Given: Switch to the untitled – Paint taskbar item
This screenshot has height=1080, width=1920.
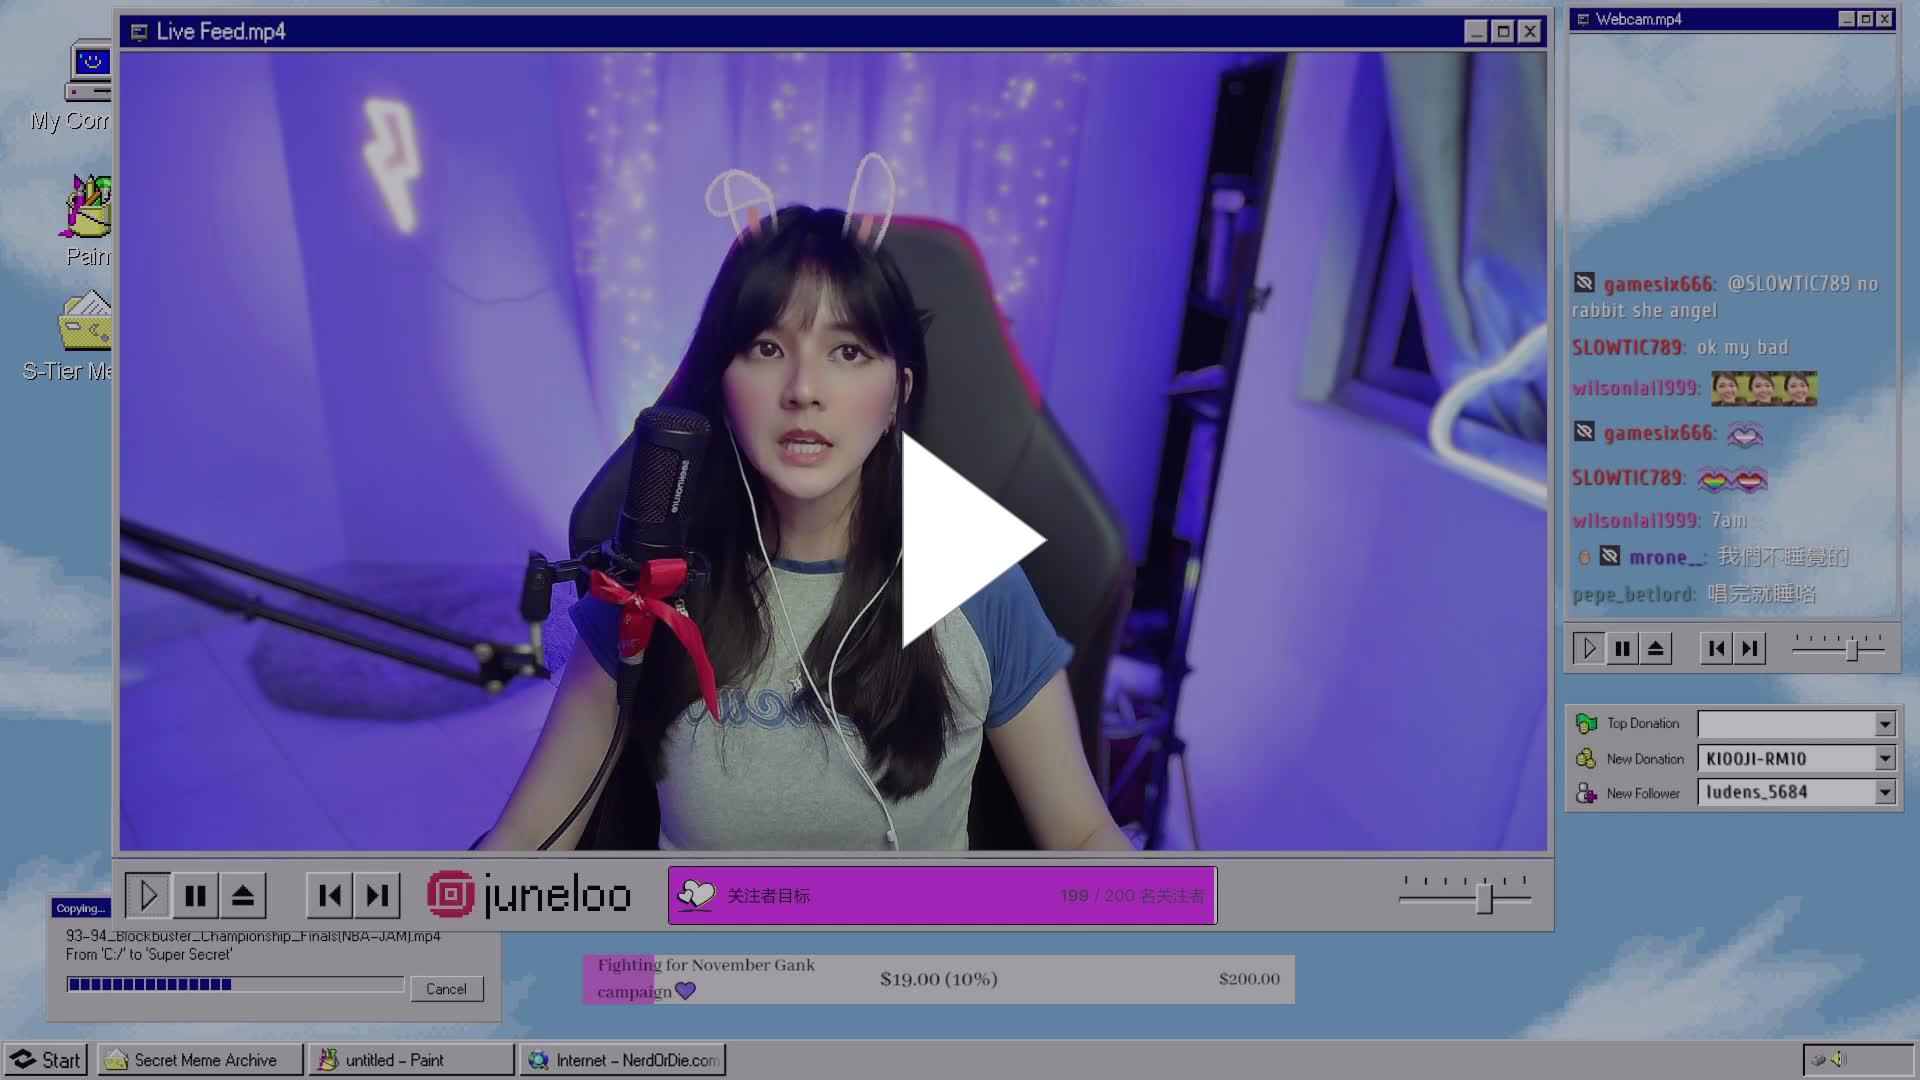Looking at the screenshot, I should point(410,1059).
